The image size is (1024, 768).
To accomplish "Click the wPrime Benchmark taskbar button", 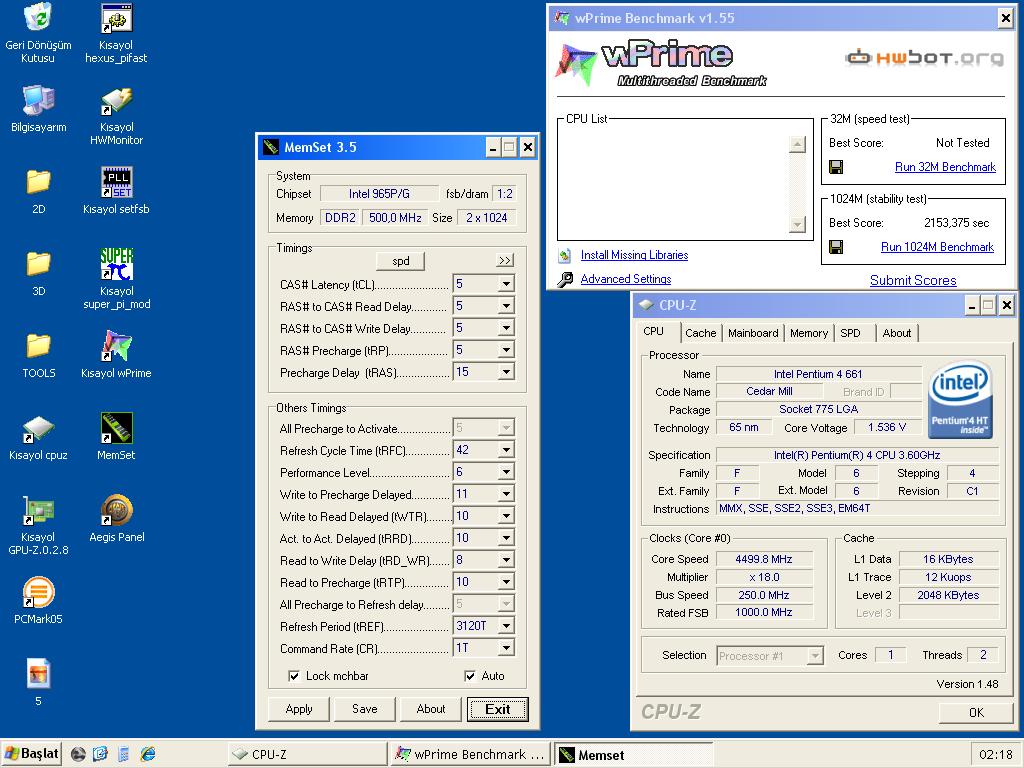I will [x=470, y=754].
